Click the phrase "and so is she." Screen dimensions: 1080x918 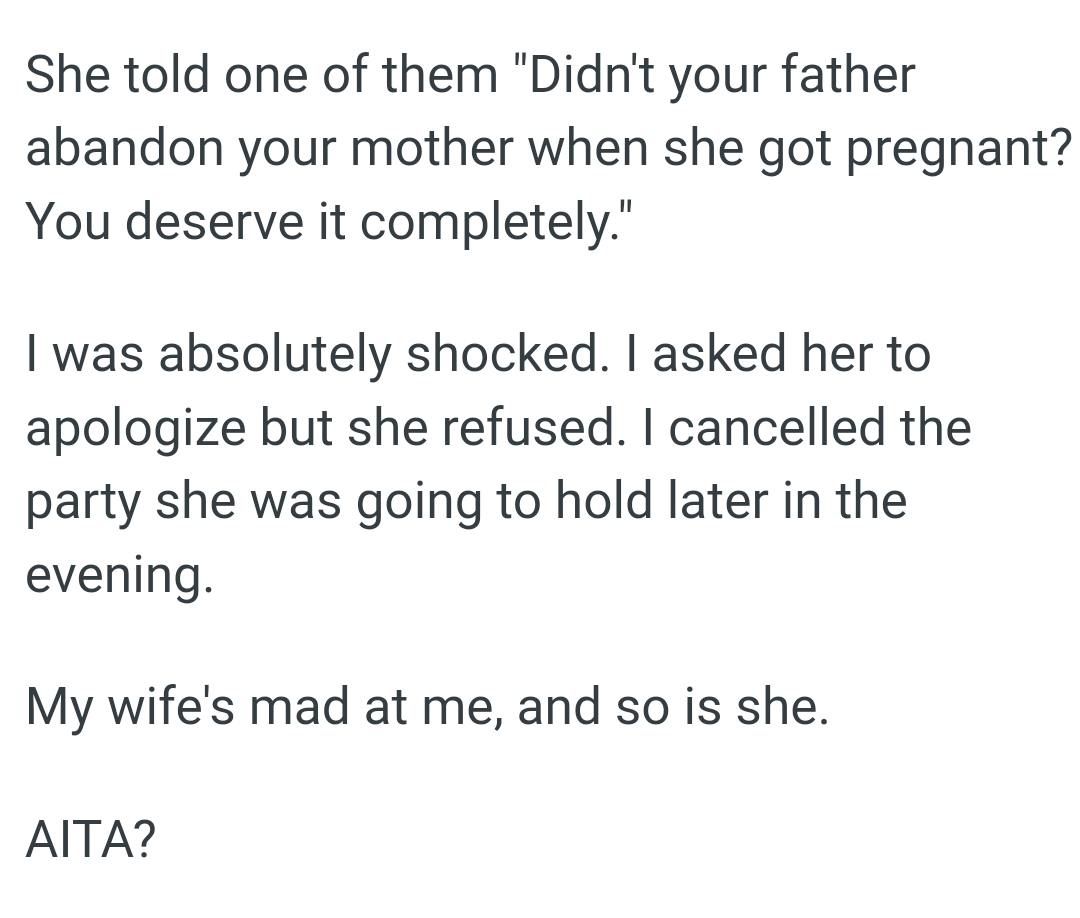tap(673, 708)
